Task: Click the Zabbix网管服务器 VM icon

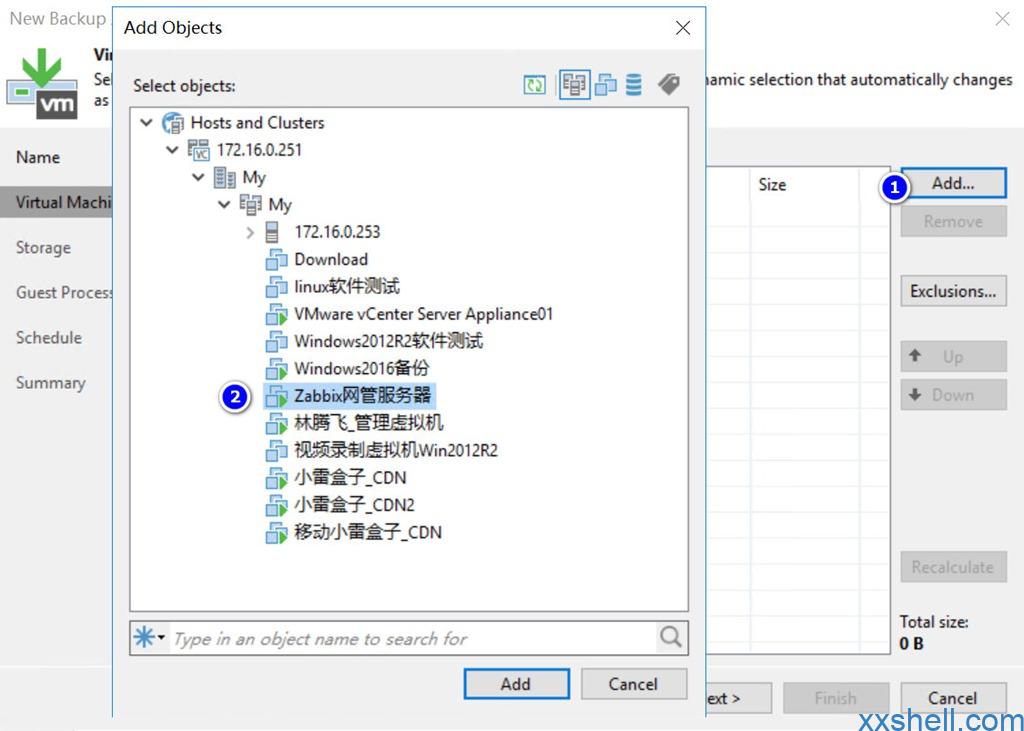Action: (276, 396)
